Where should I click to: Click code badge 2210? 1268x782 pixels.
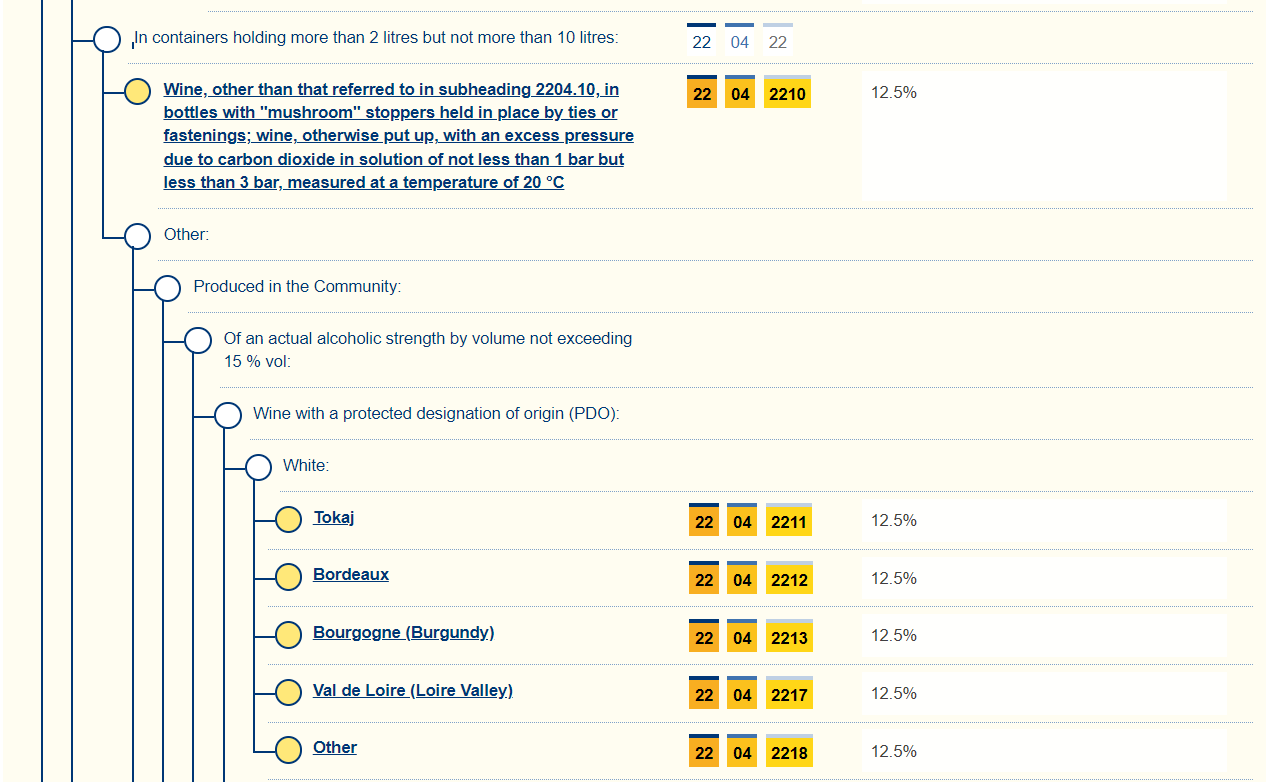787,94
